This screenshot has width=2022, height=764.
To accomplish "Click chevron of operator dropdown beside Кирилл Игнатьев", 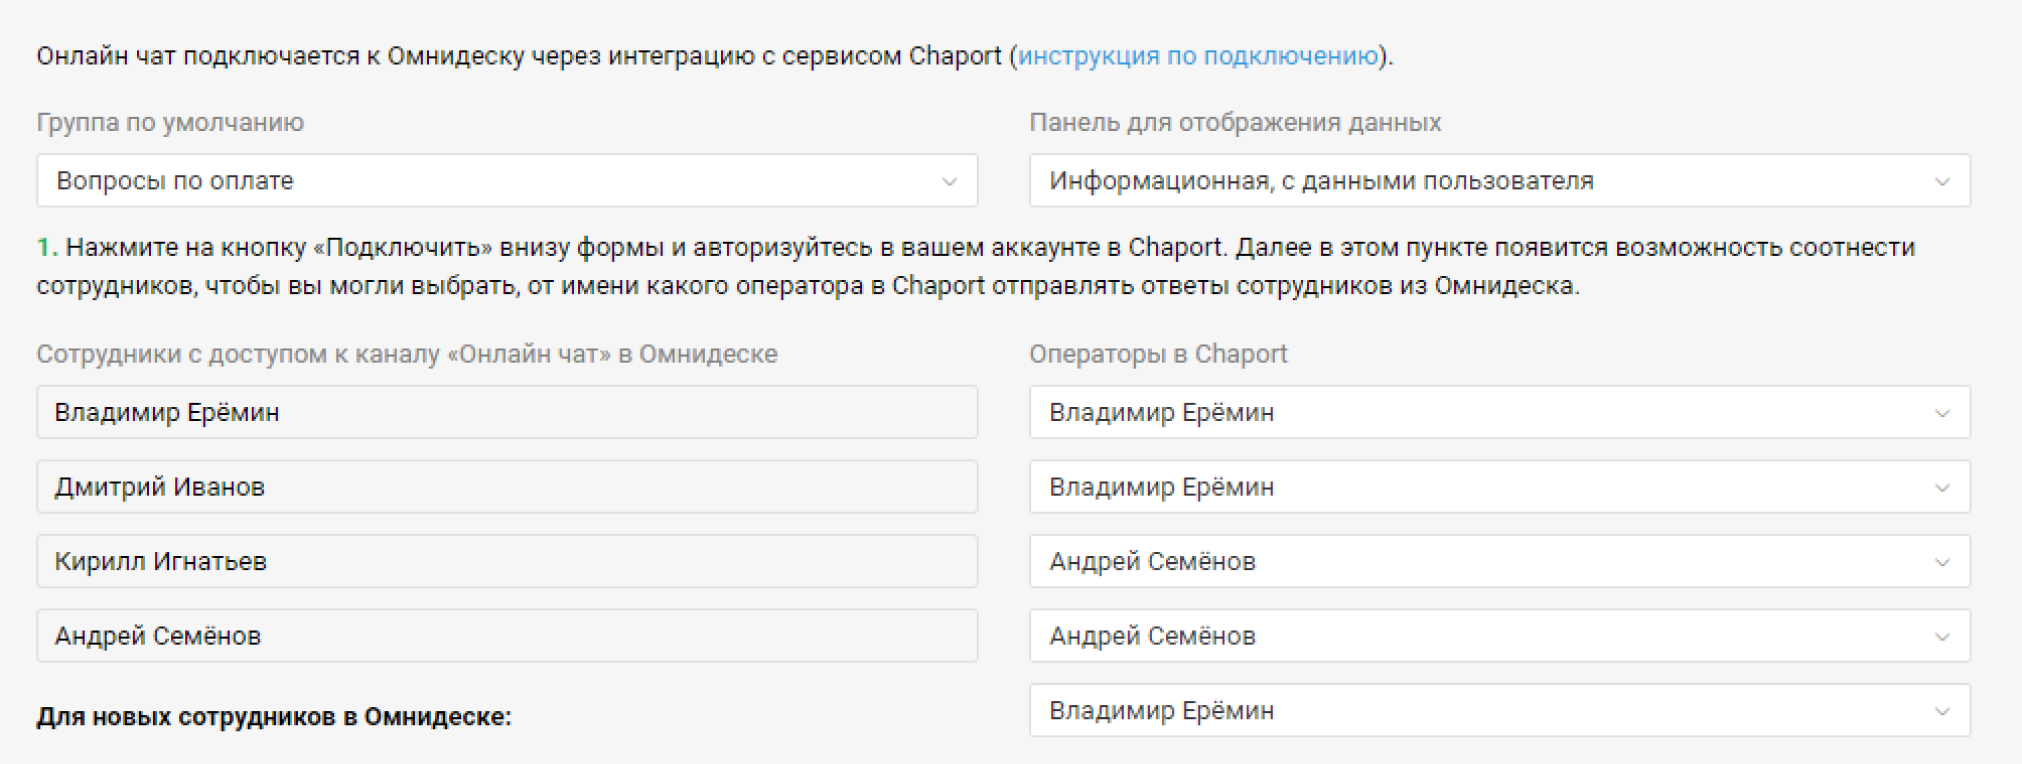I will coord(1942,562).
